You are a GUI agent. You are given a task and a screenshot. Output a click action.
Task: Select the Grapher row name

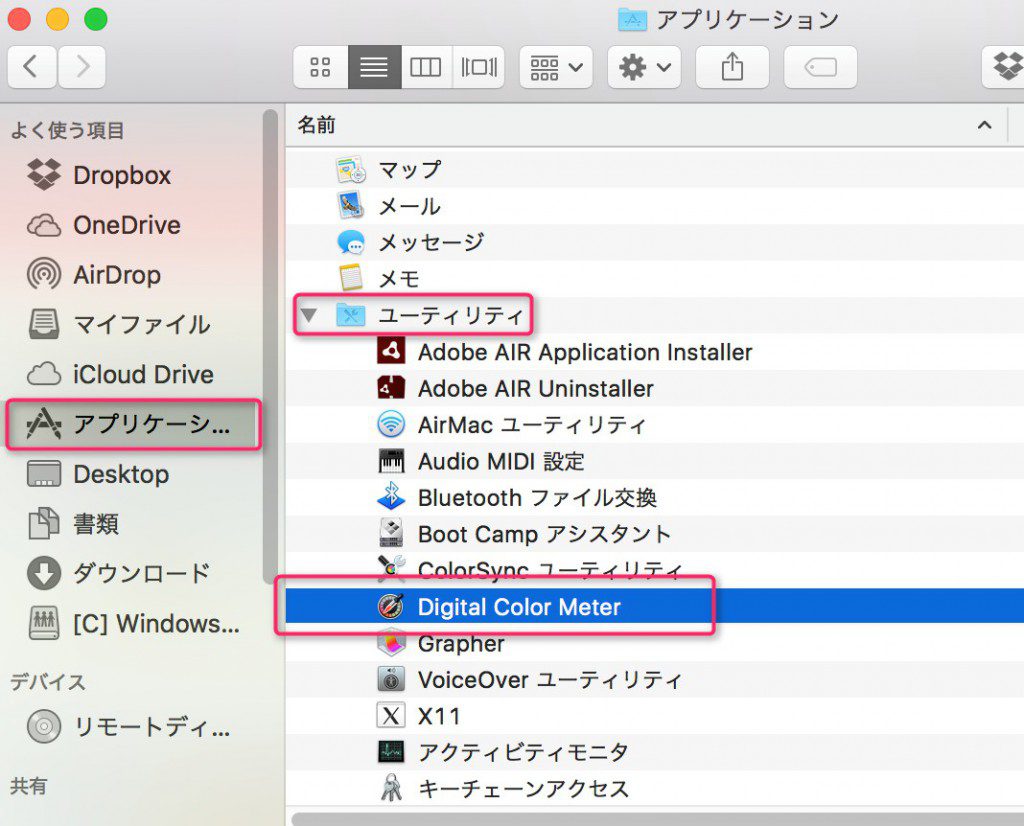[x=461, y=644]
